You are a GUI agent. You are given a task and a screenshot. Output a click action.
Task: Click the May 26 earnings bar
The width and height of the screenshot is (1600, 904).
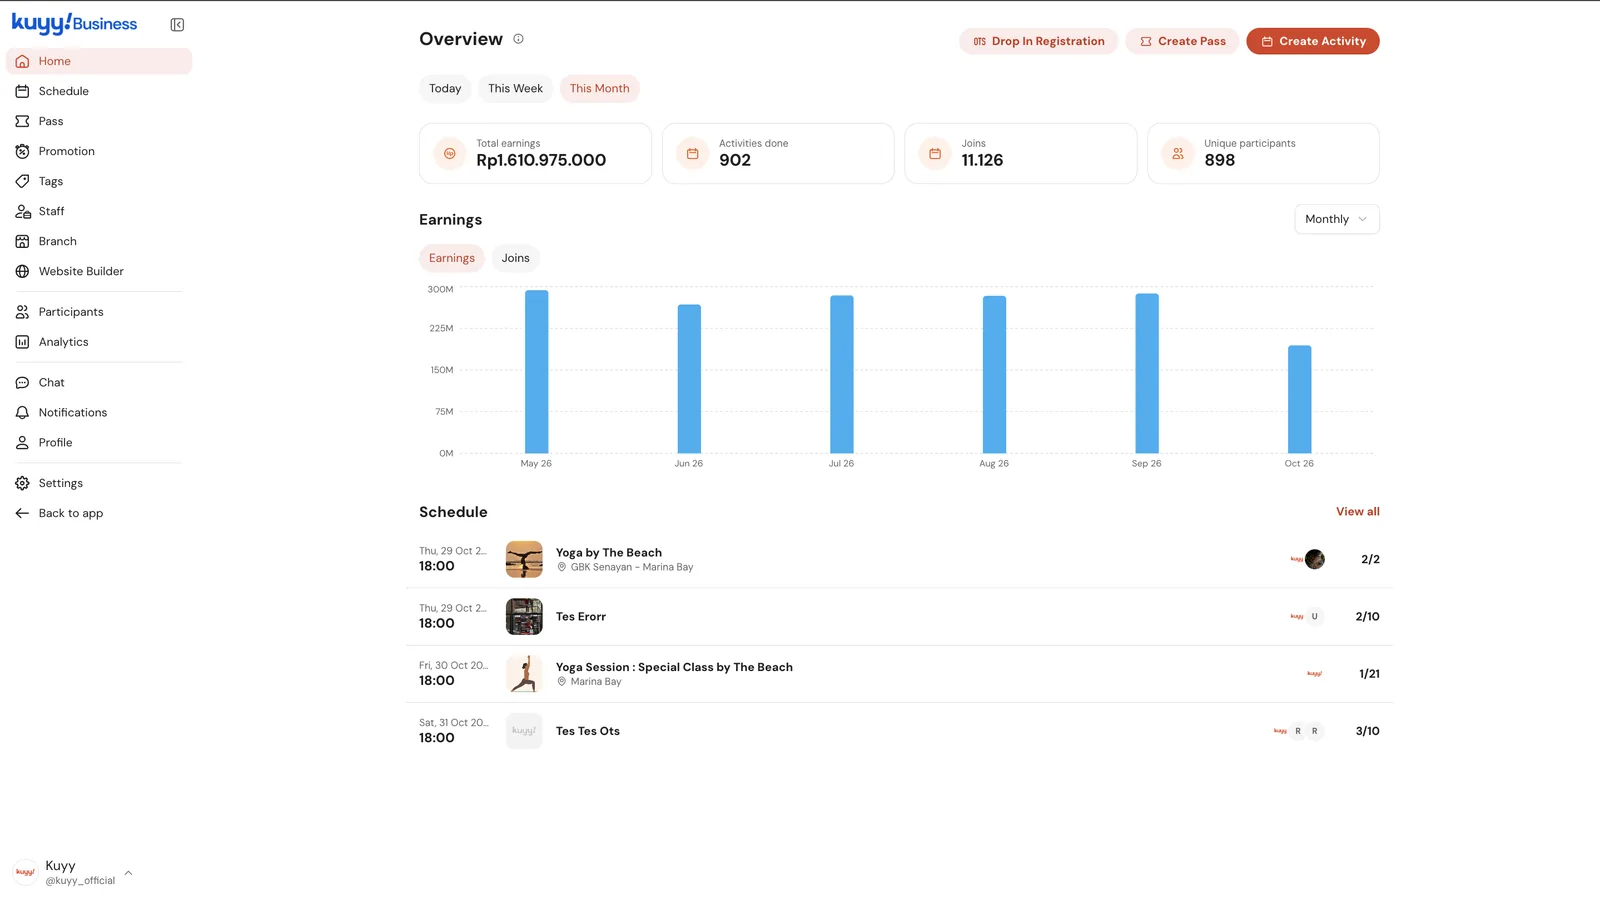537,372
